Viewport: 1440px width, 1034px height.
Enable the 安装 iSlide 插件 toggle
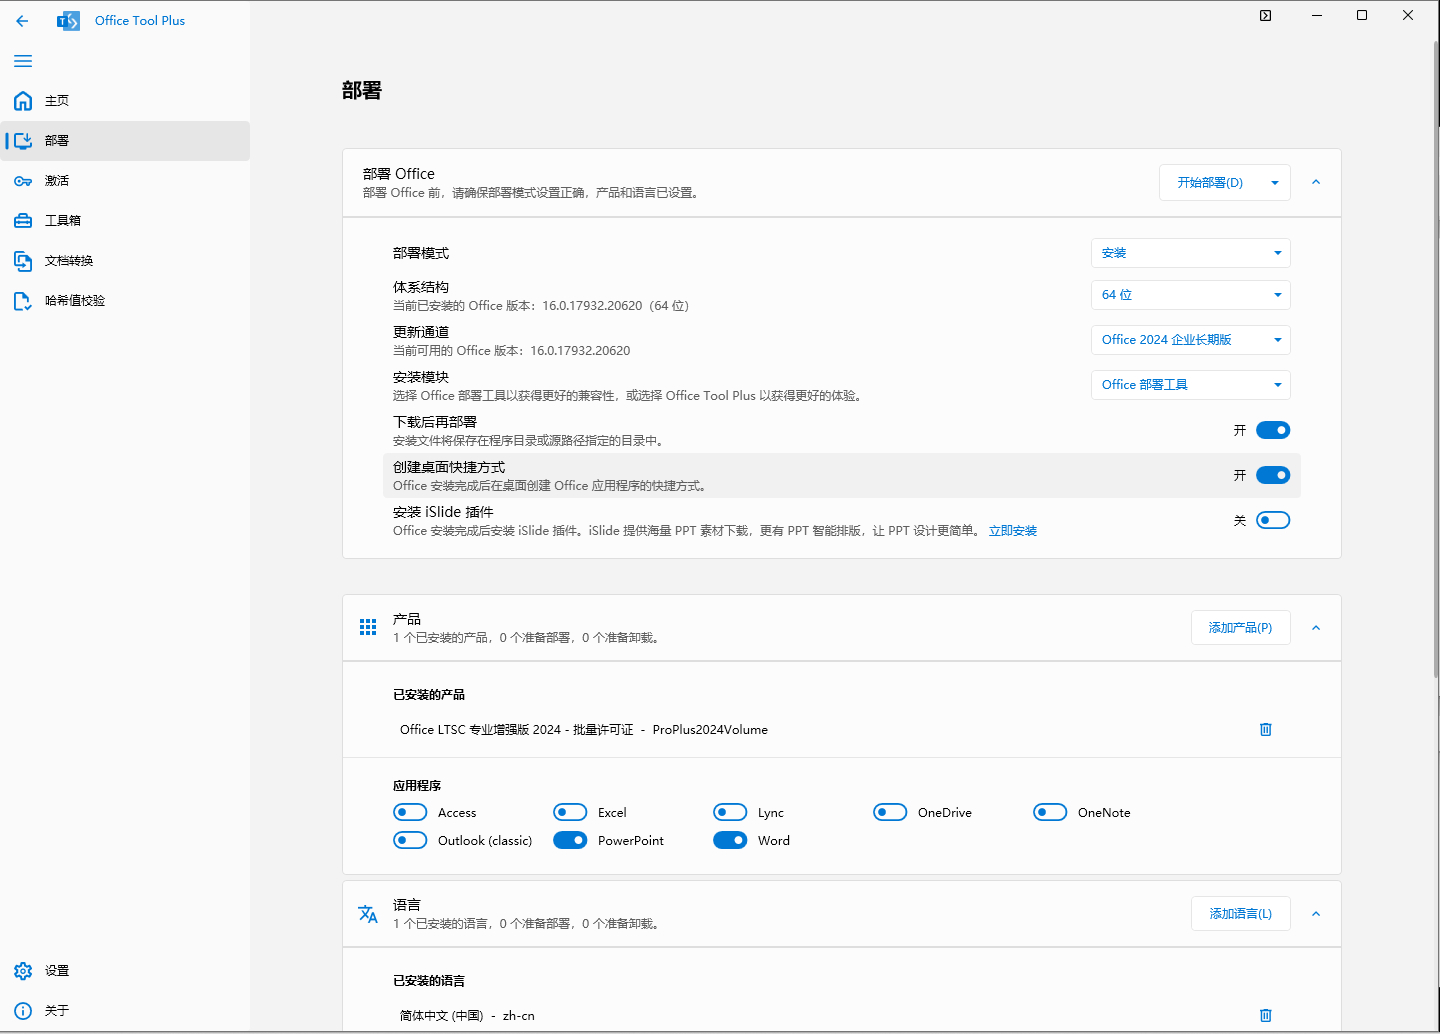click(1272, 520)
